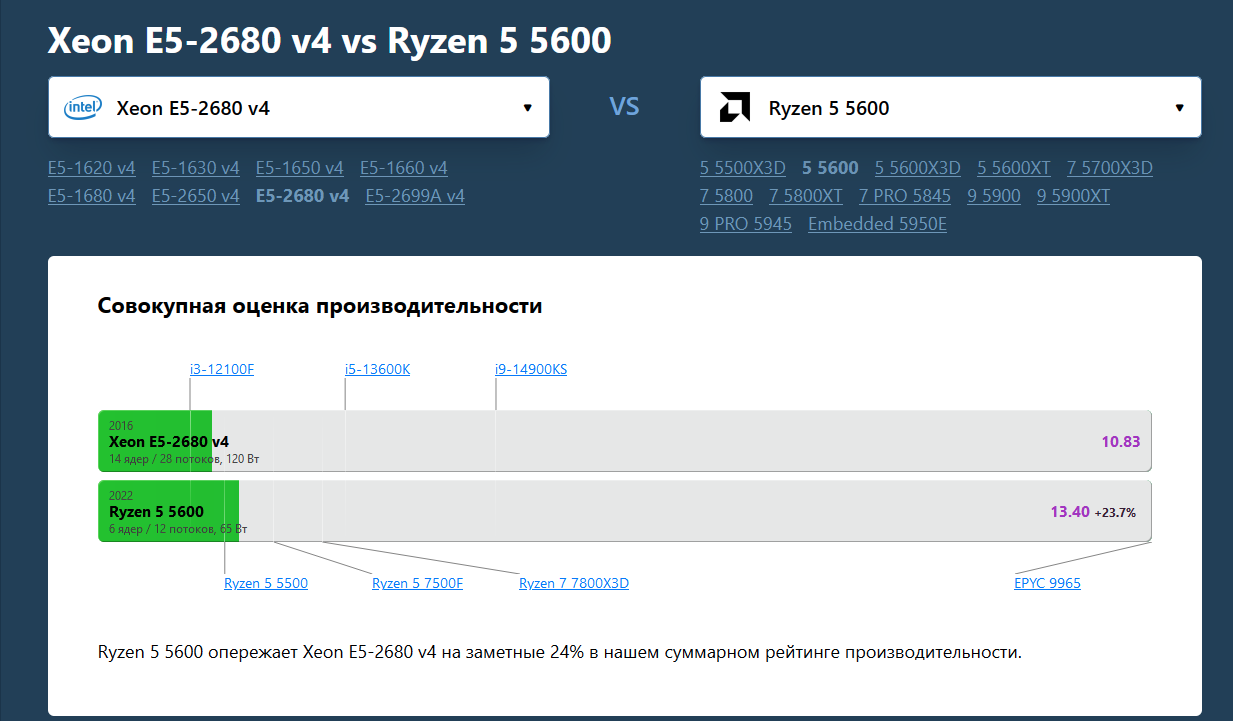This screenshot has width=1233, height=721.
Task: Click the i9-14900KS marker link
Action: click(531, 369)
